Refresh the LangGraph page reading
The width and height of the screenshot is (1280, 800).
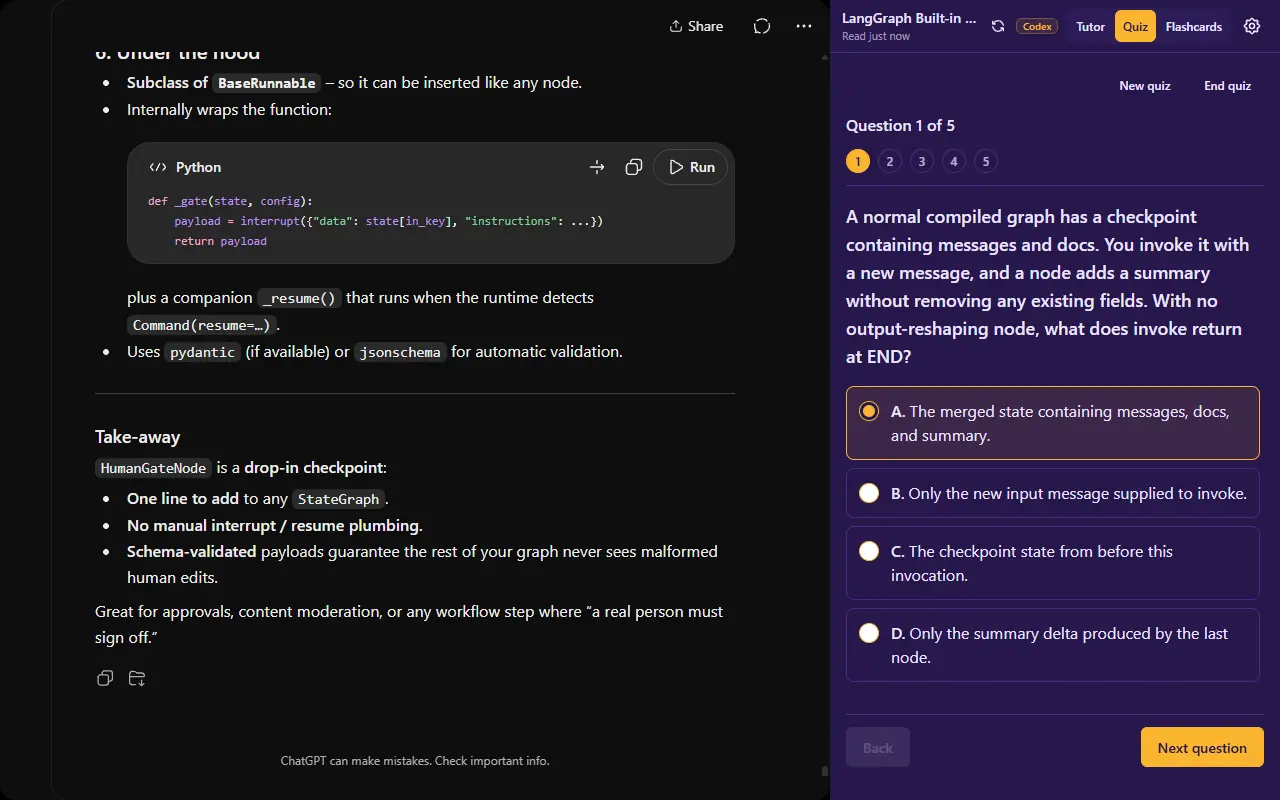[x=998, y=26]
